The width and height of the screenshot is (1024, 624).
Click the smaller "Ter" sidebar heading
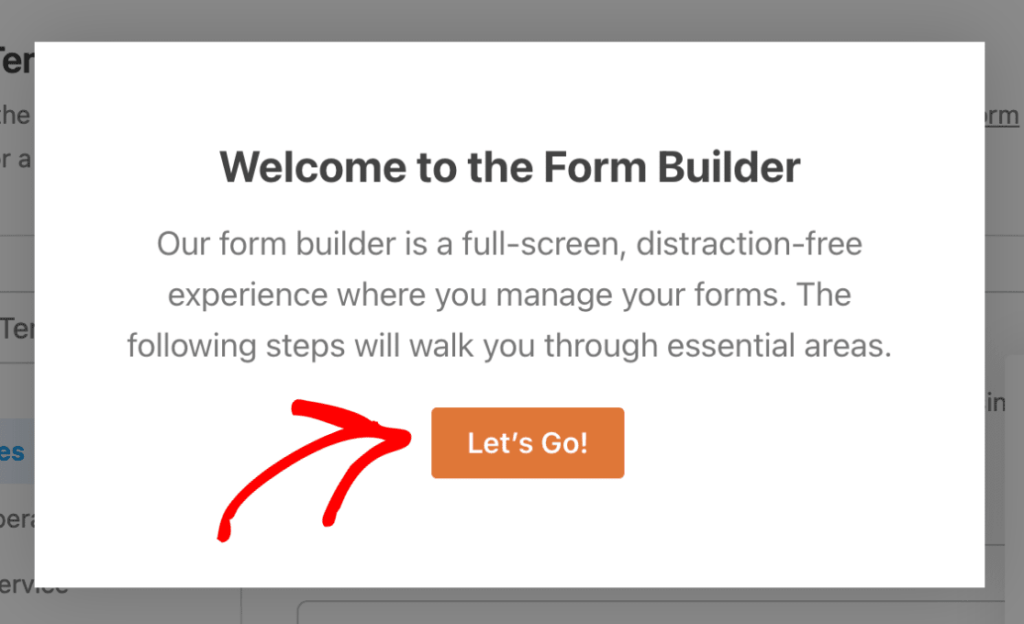pos(16,328)
